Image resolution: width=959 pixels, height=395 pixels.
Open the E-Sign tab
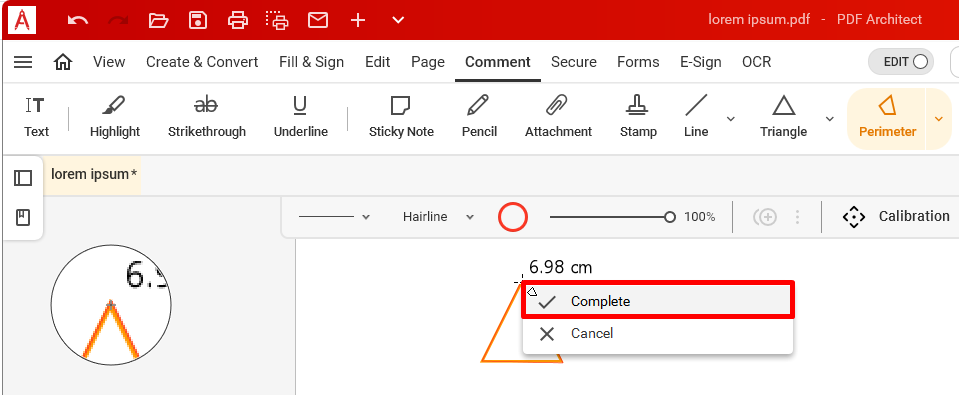(x=700, y=62)
